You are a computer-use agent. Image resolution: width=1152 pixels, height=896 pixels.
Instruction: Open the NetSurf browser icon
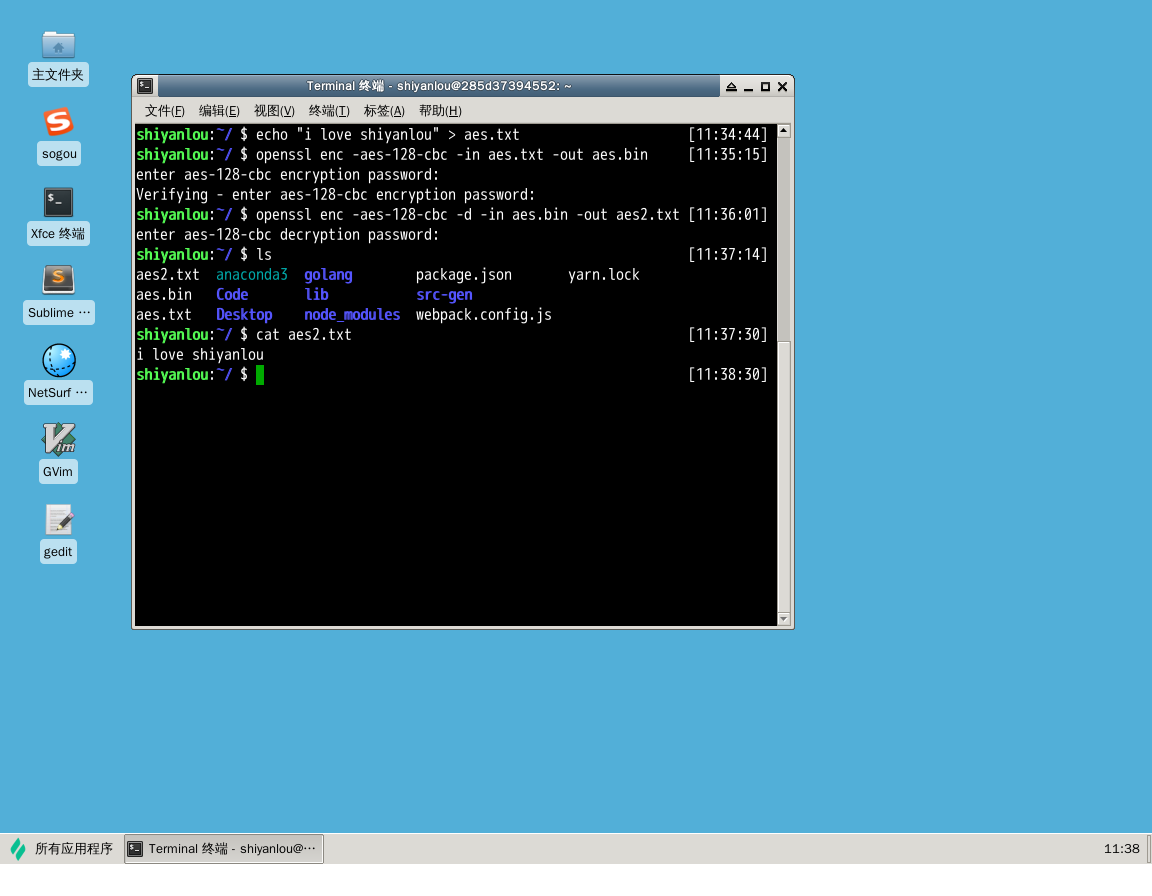[58, 361]
